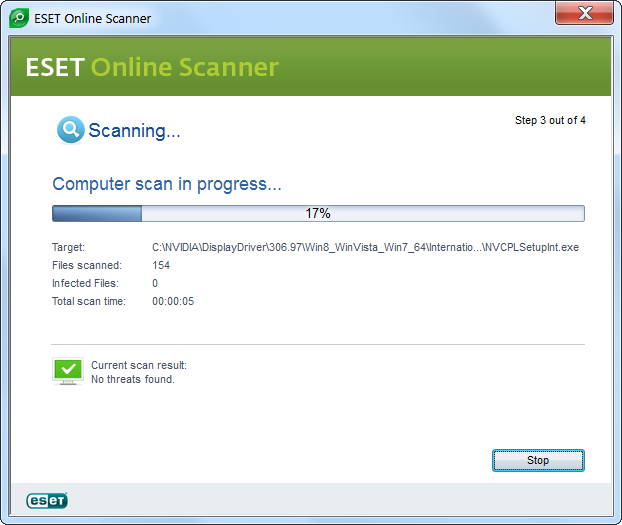This screenshot has width=622, height=525.
Task: Click the 'No threats found.' message
Action: click(x=133, y=379)
